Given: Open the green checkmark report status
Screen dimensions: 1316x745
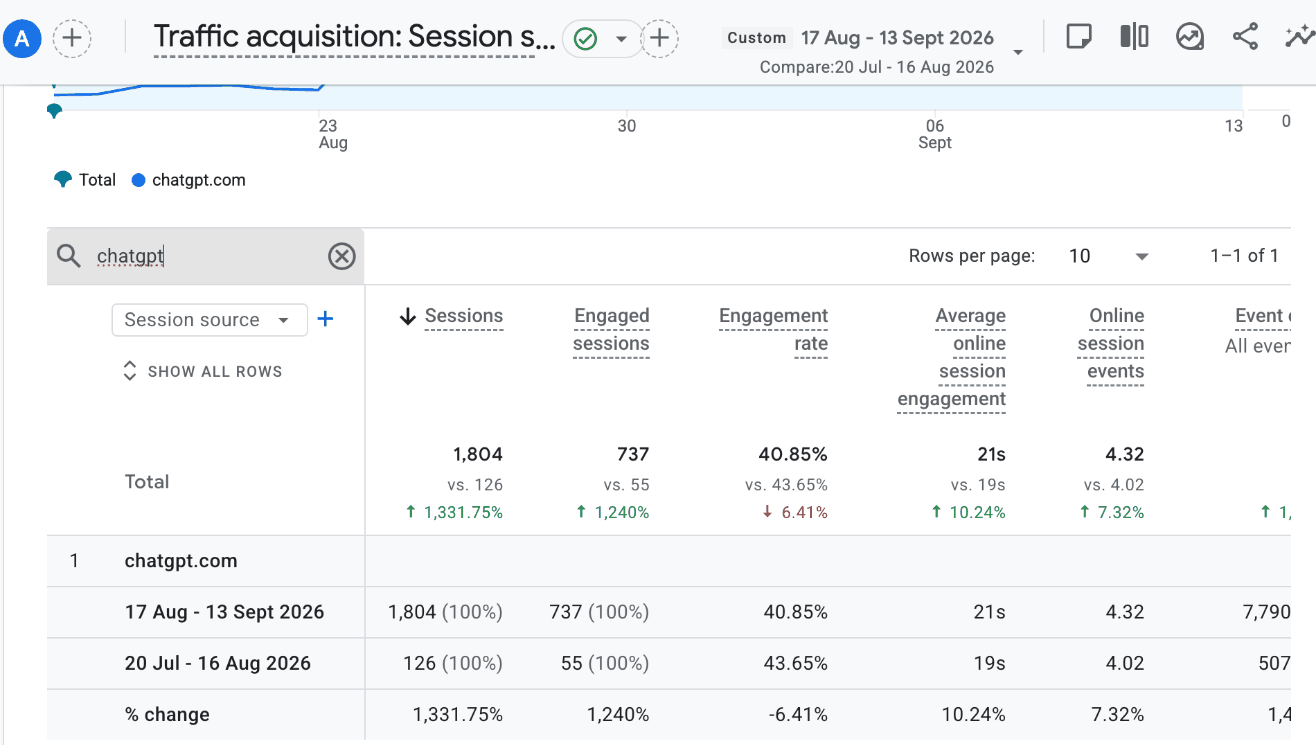Looking at the screenshot, I should click(586, 39).
